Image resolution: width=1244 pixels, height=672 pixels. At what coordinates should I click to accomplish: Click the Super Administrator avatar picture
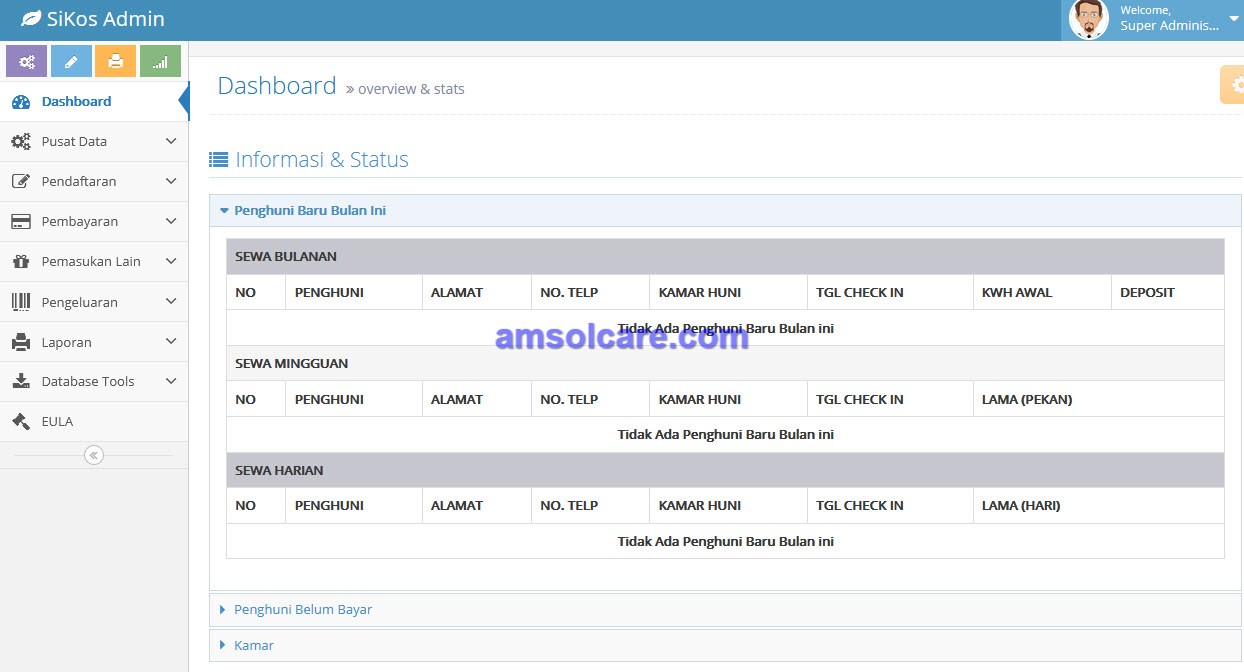pyautogui.click(x=1089, y=19)
